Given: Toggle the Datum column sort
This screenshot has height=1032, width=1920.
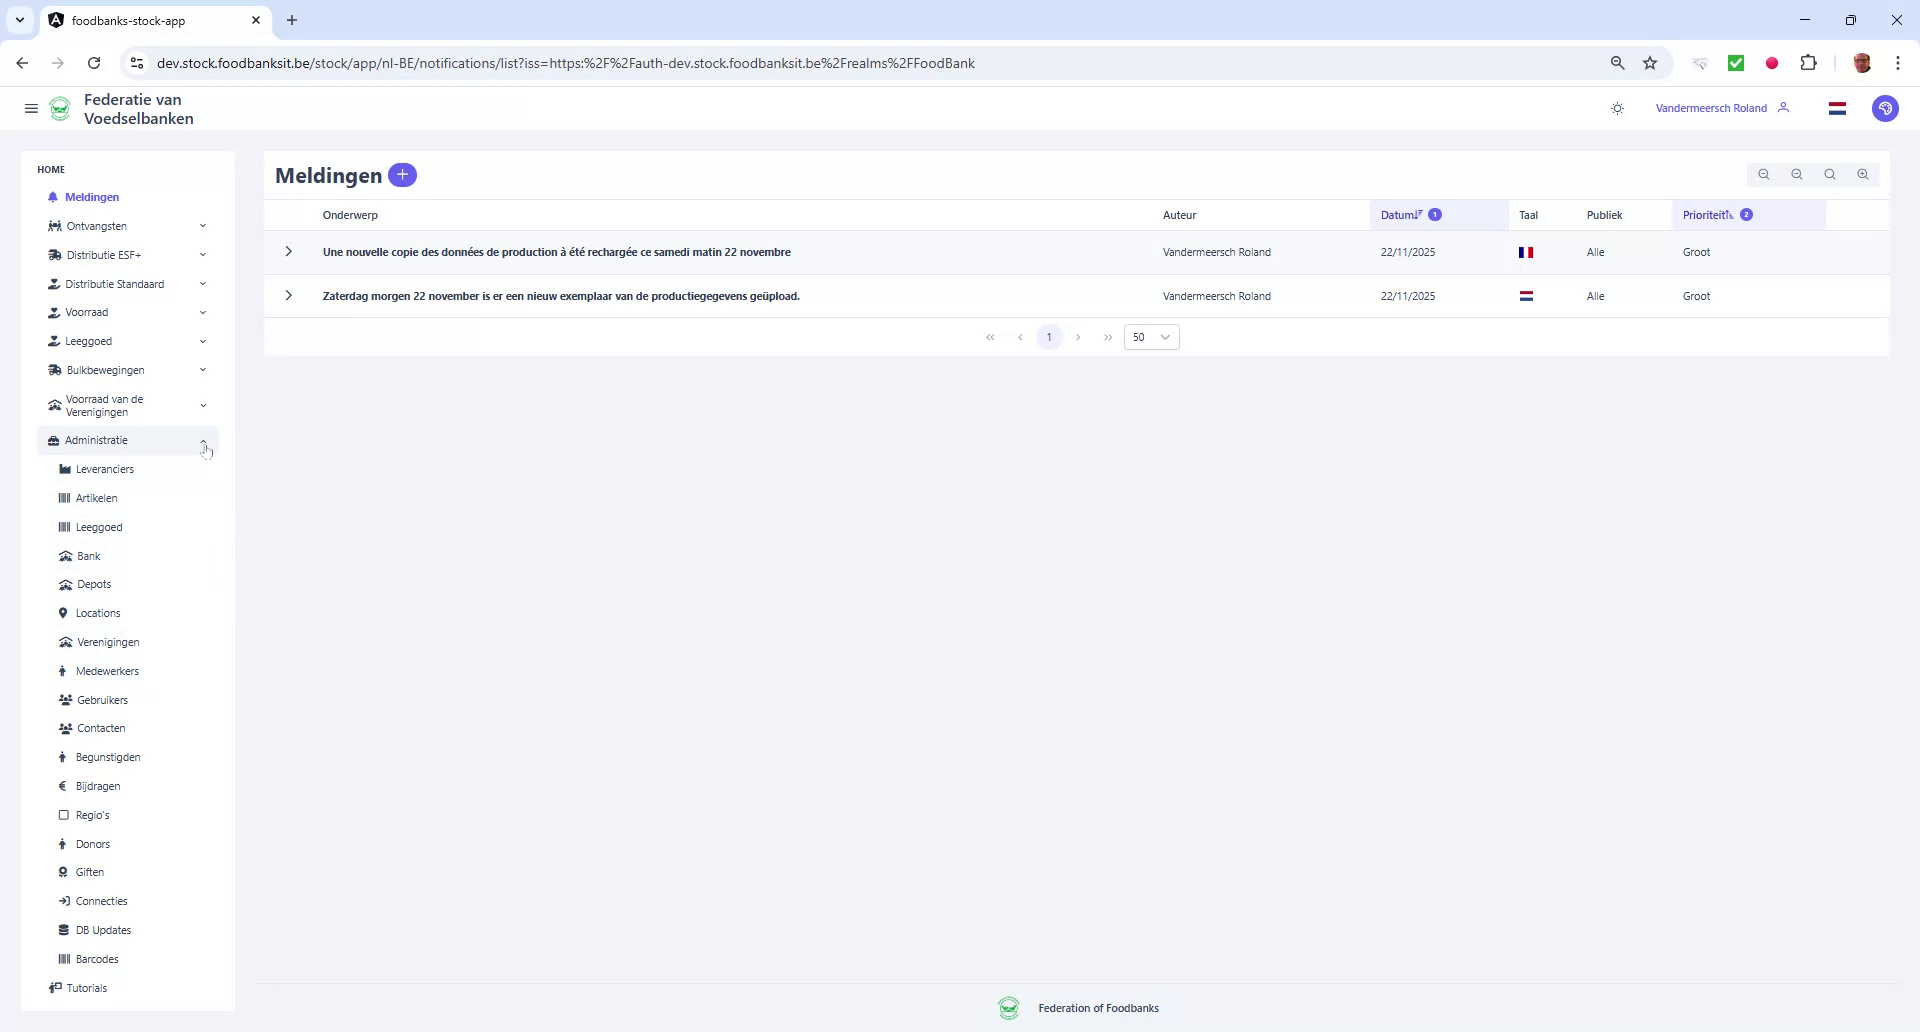Looking at the screenshot, I should pos(1400,214).
